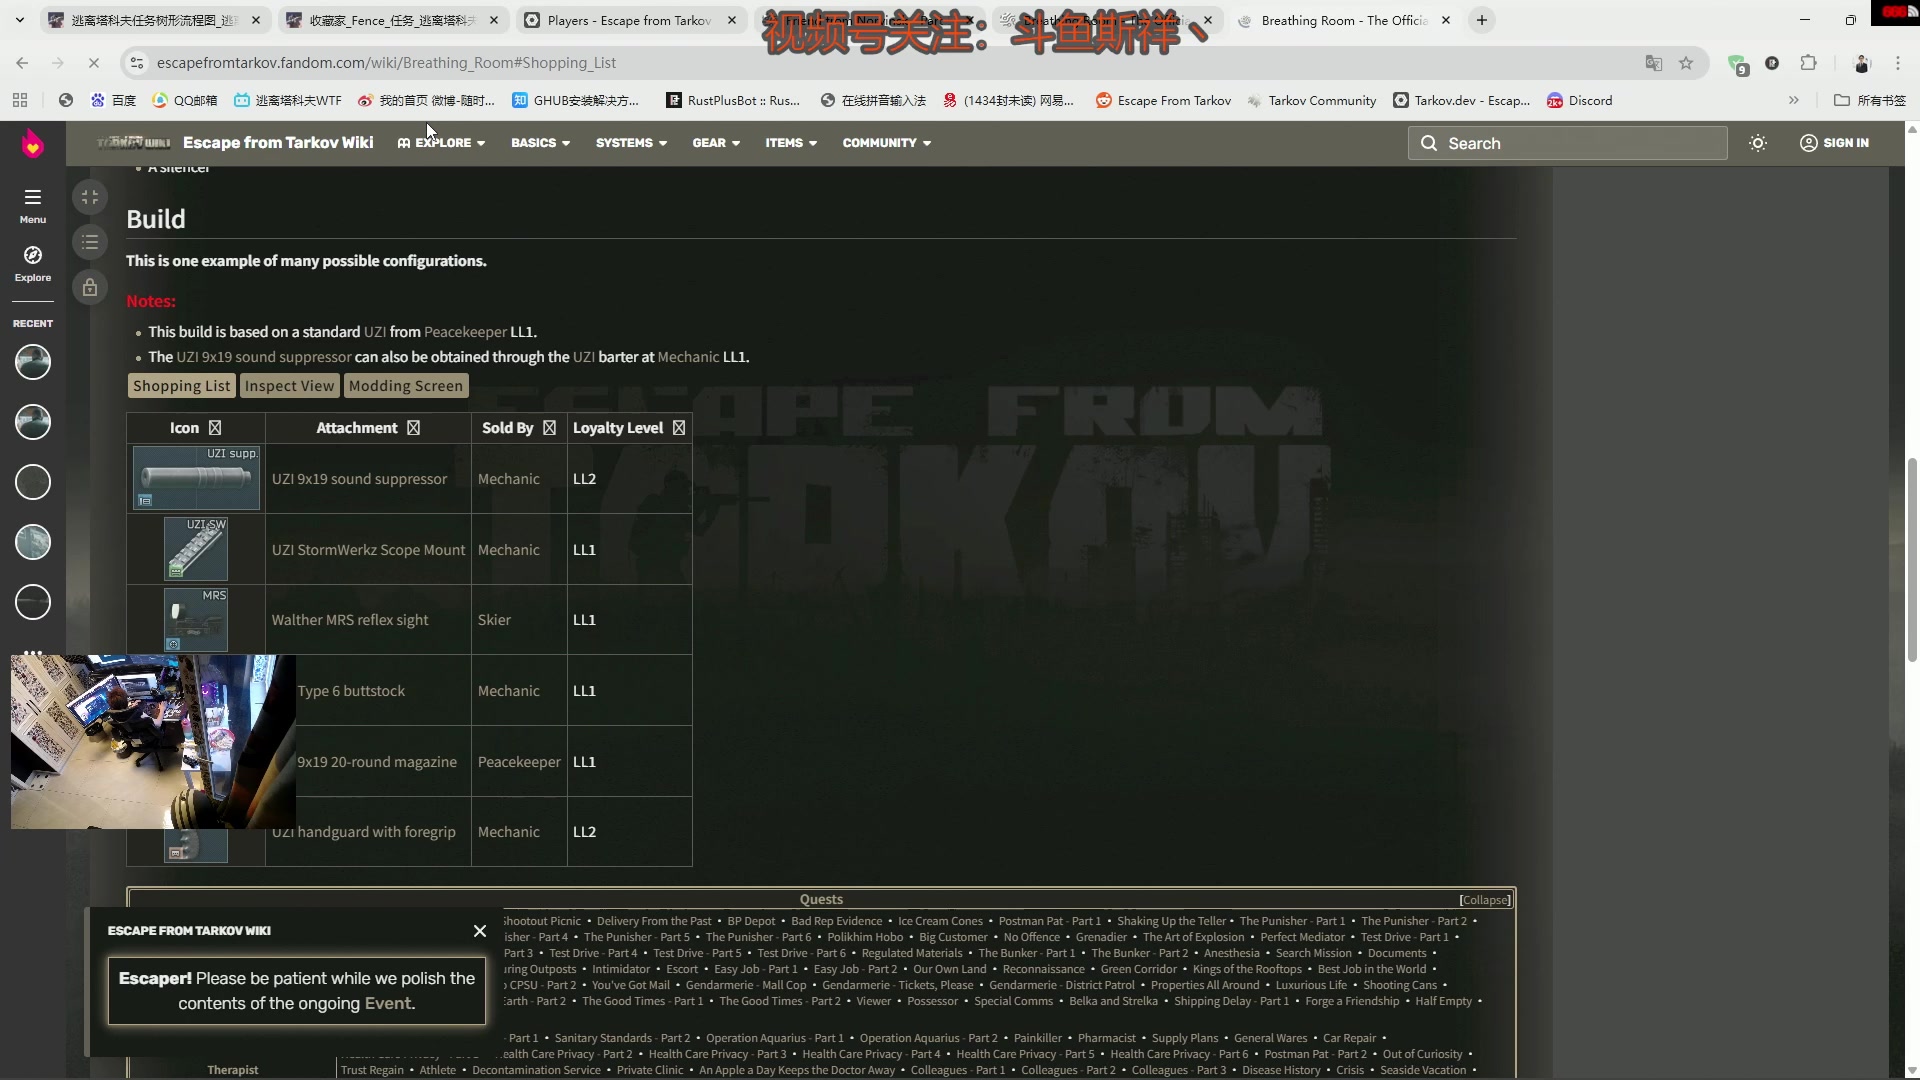Viewport: 1920px width, 1080px height.
Task: Toggle the Attachment column sort box
Action: (413, 428)
